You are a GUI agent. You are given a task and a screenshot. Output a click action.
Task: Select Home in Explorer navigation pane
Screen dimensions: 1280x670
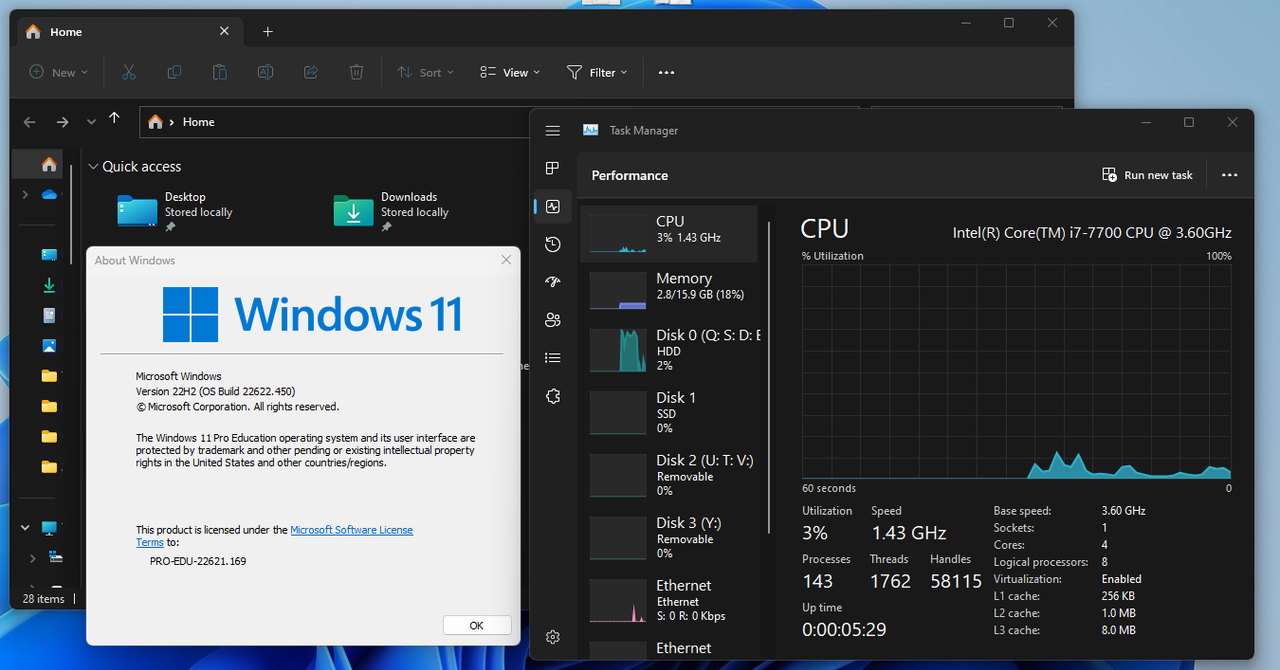pyautogui.click(x=49, y=164)
